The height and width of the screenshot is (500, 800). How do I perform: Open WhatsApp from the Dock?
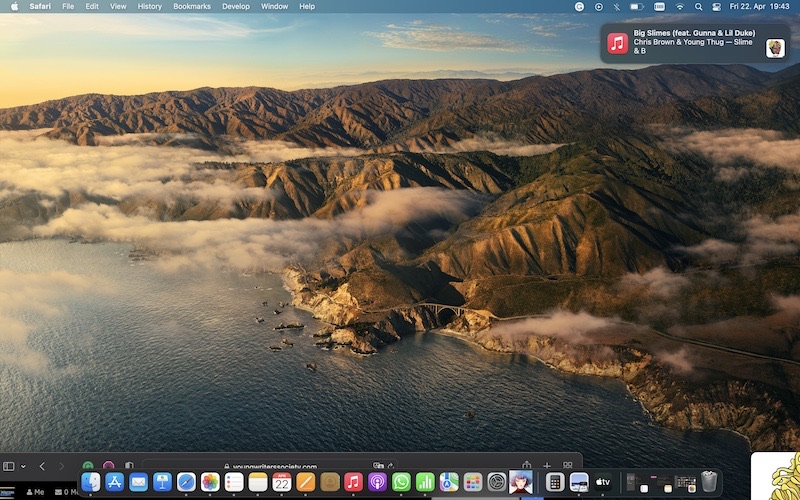[x=401, y=482]
